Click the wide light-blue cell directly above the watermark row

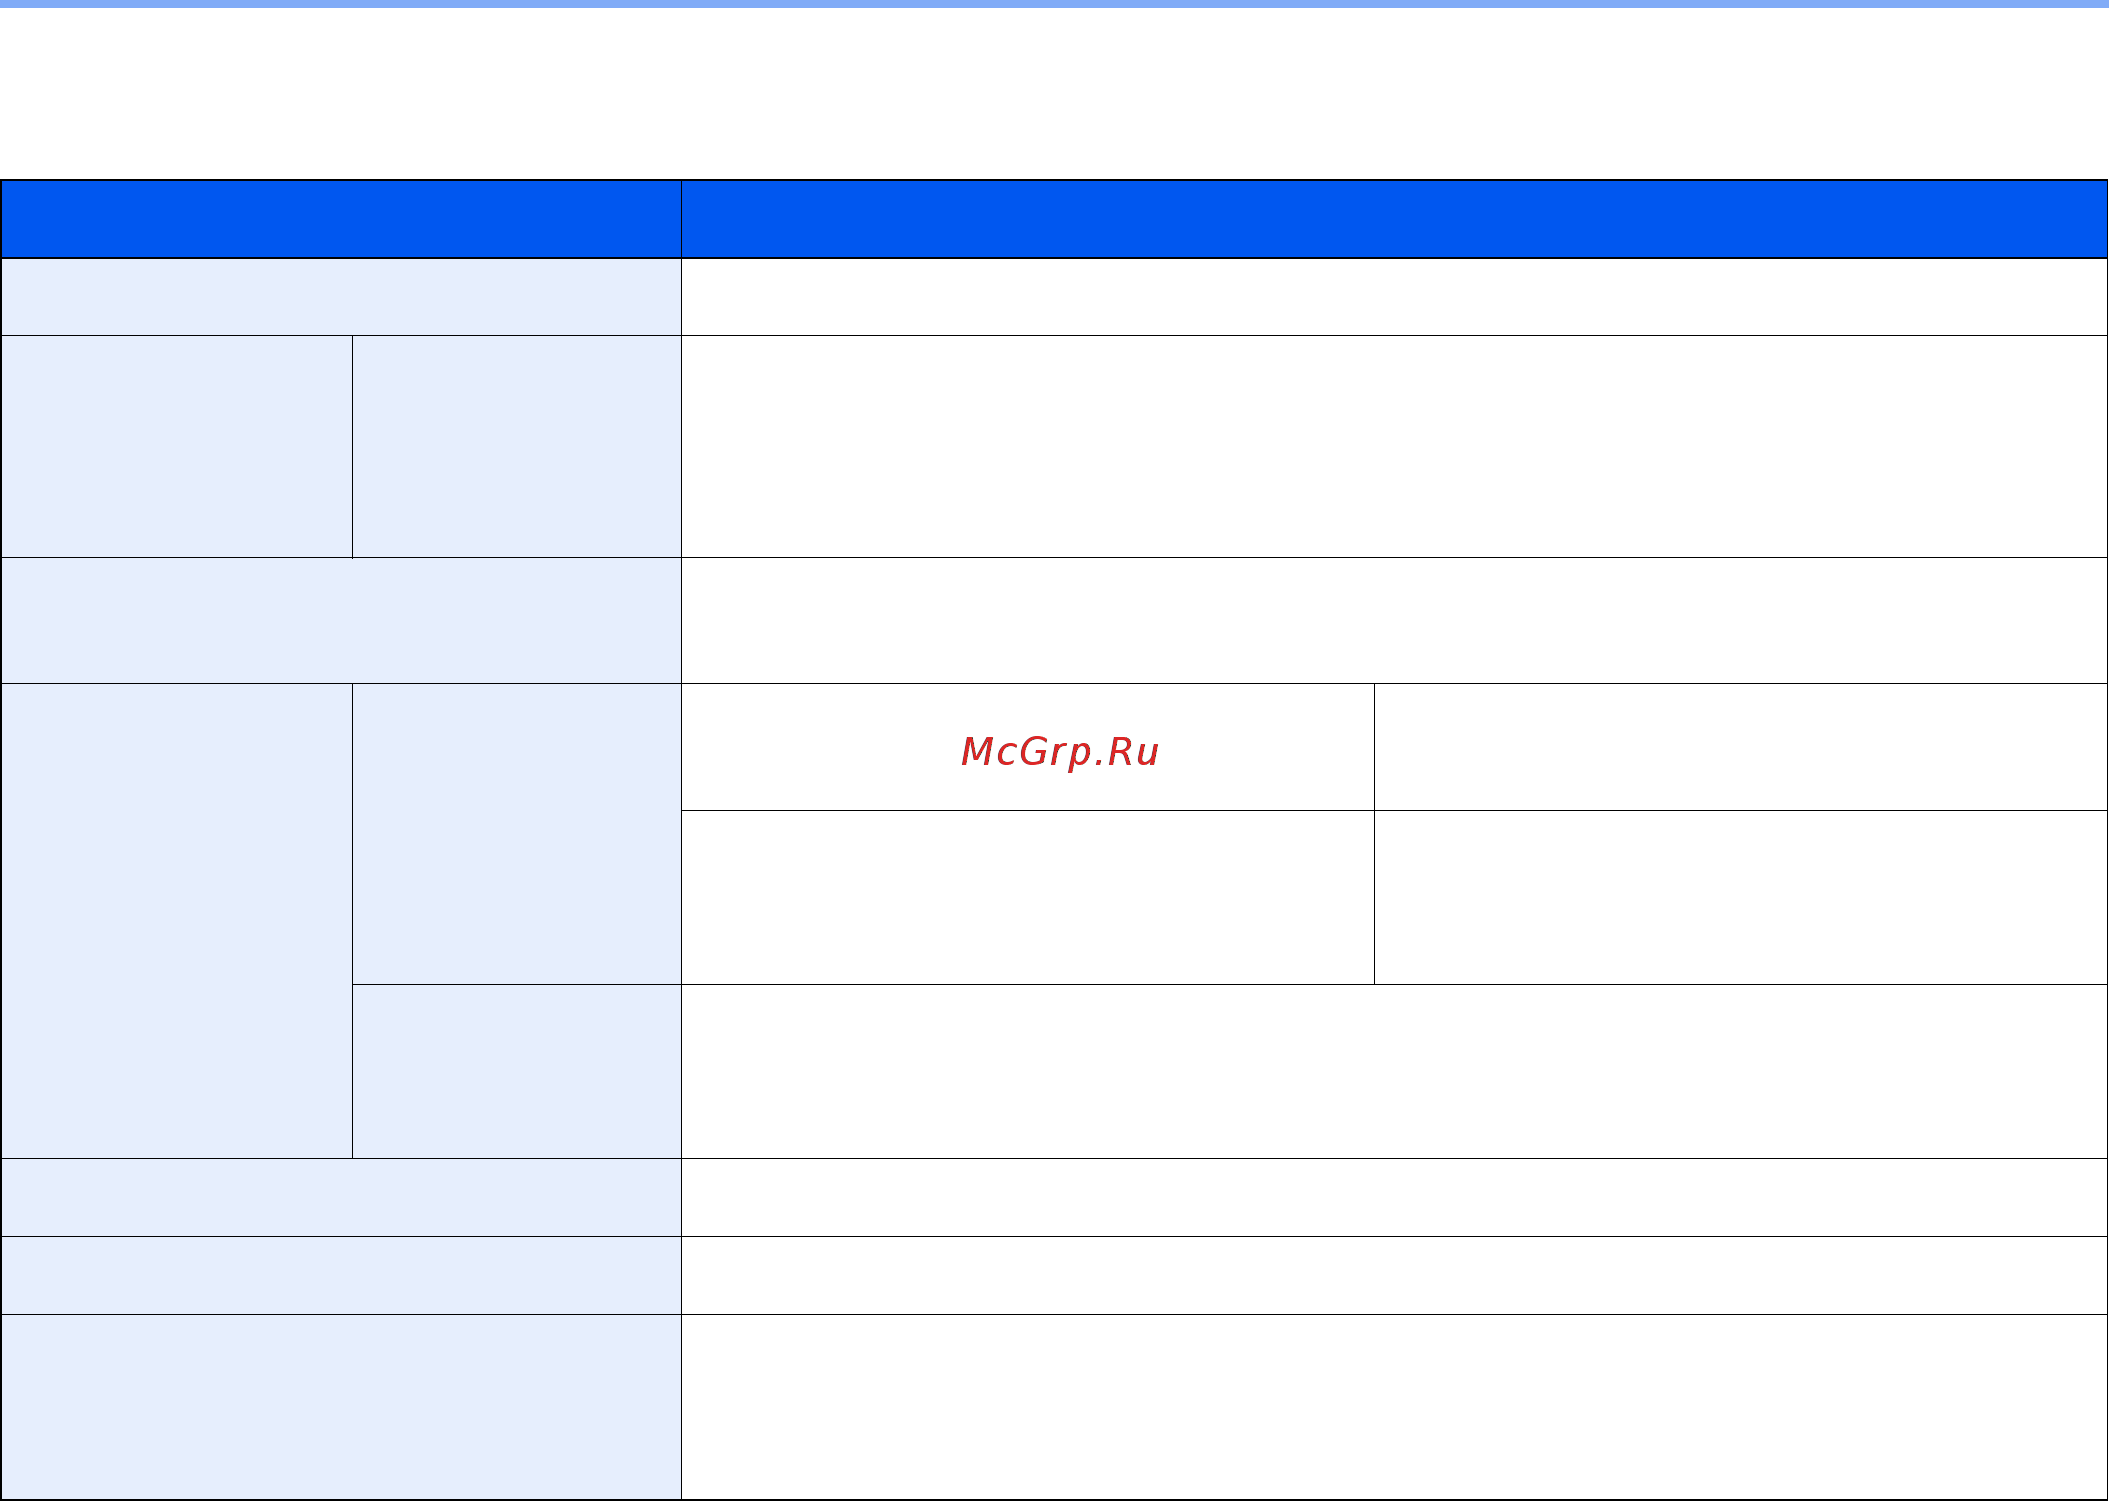(x=341, y=621)
